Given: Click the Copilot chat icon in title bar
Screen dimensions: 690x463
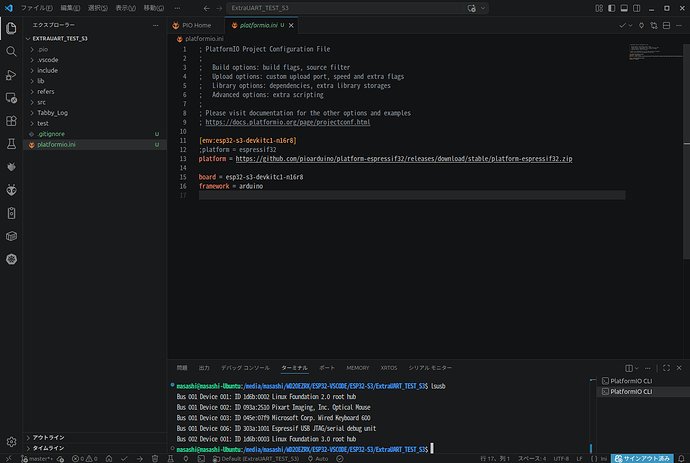Looking at the screenshot, I should pyautogui.click(x=471, y=8).
